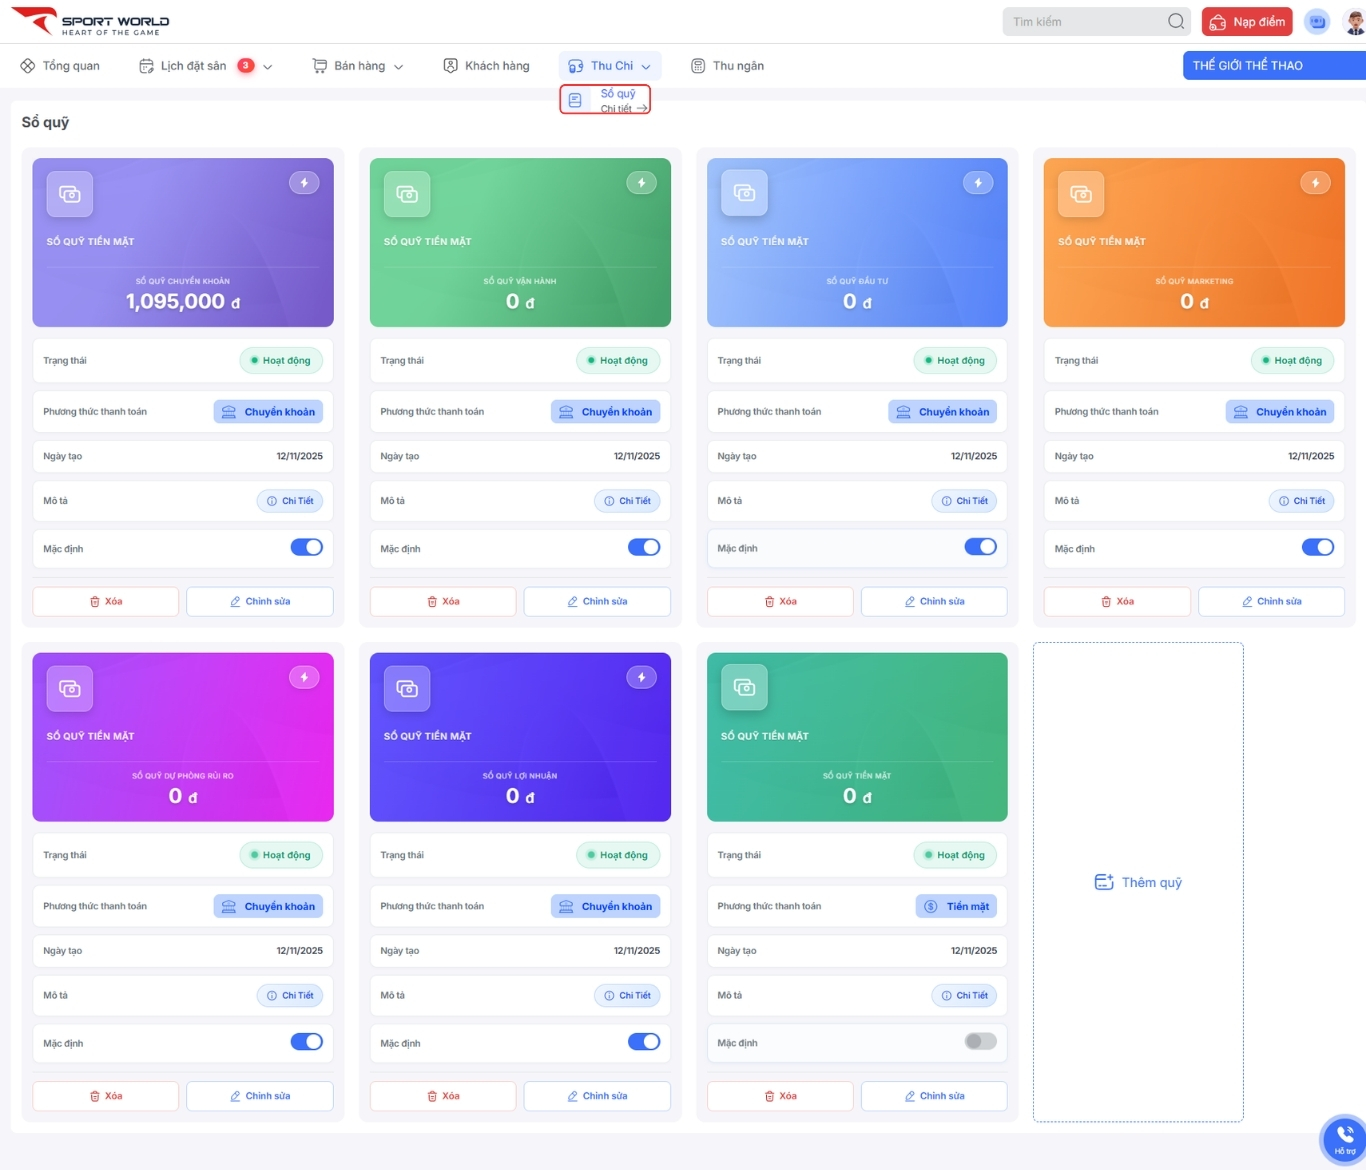The height and width of the screenshot is (1170, 1366).
Task: Click the blue chat icon beside Nạp điểm
Action: (1317, 21)
